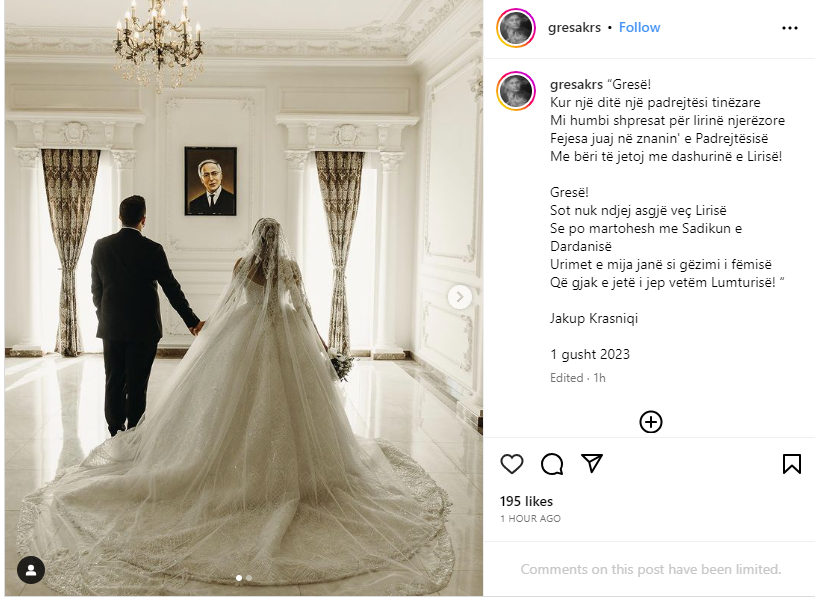
Task: Select the first carousel dot indicator
Action: [239, 578]
